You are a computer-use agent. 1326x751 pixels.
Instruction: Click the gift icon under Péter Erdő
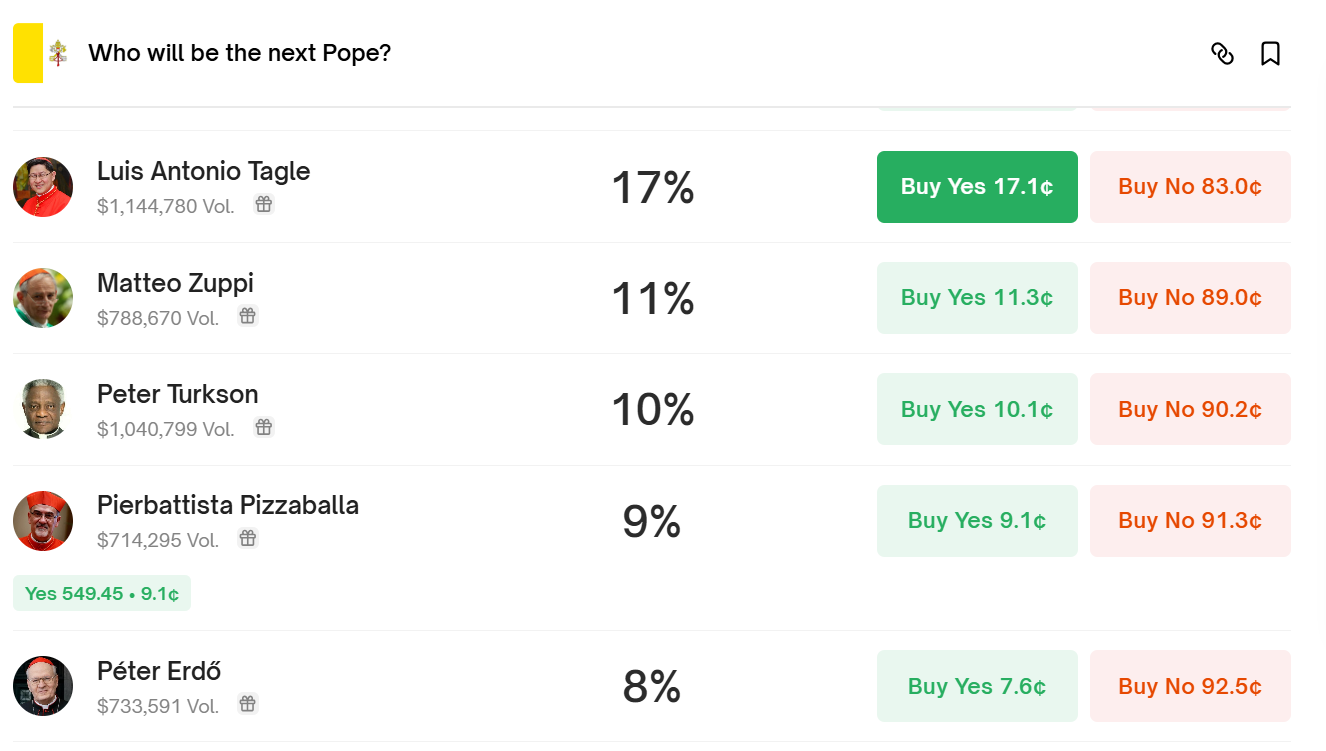(x=248, y=704)
